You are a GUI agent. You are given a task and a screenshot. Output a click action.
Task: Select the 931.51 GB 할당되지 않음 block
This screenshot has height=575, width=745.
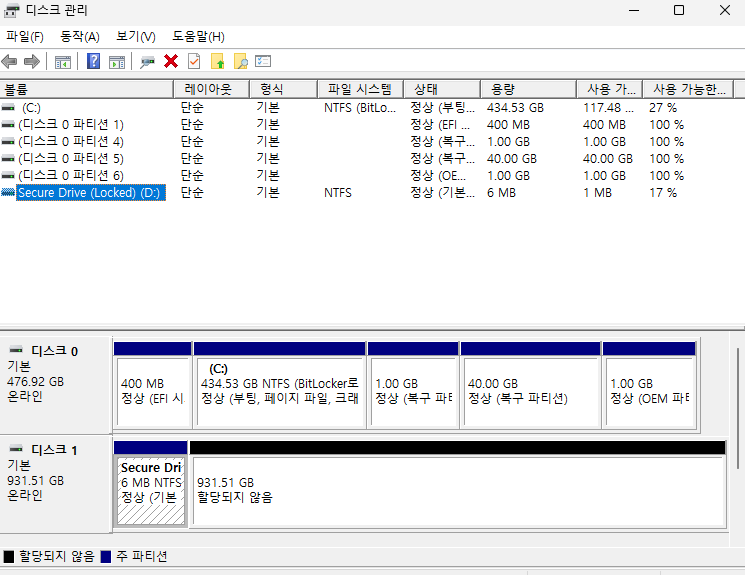[458, 484]
